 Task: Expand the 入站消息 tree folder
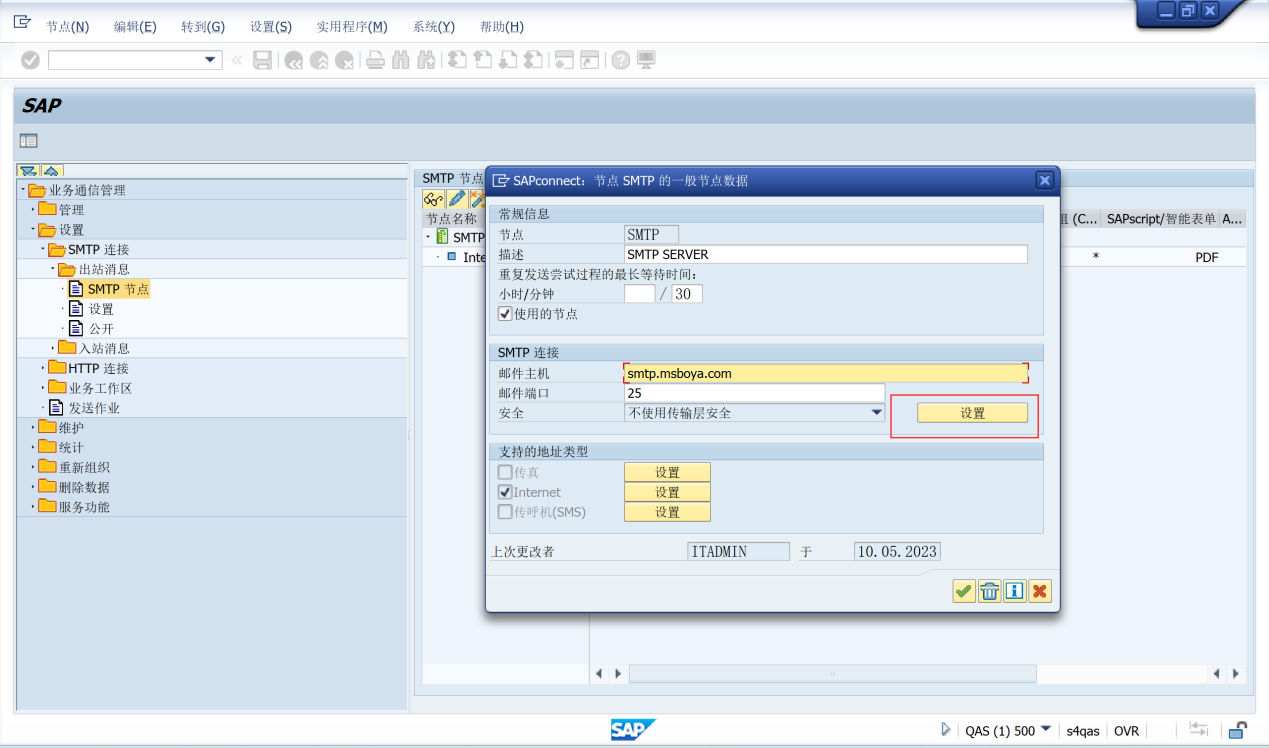tap(53, 348)
